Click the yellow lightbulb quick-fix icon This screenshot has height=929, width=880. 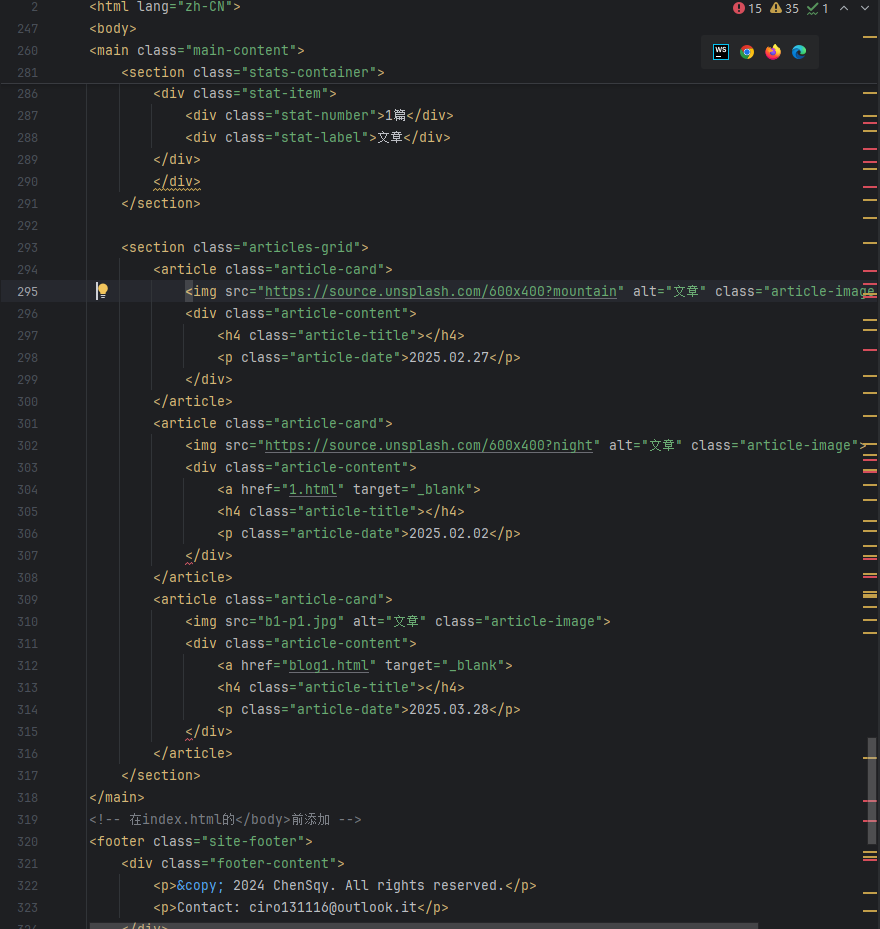point(102,291)
